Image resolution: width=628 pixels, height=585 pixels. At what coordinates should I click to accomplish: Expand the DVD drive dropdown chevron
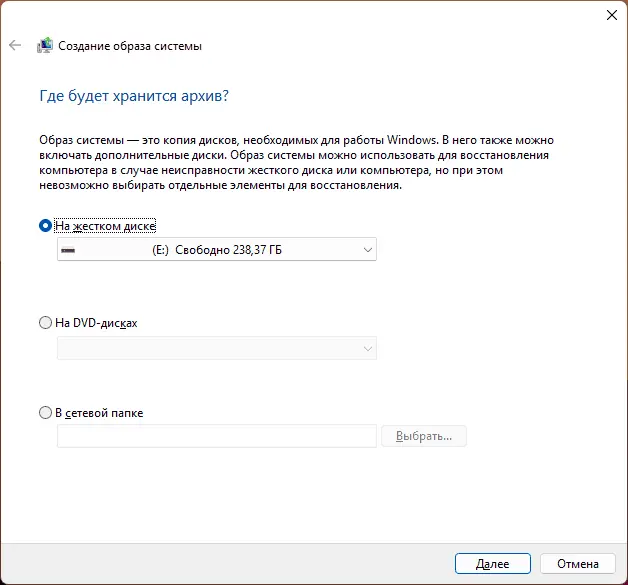368,348
